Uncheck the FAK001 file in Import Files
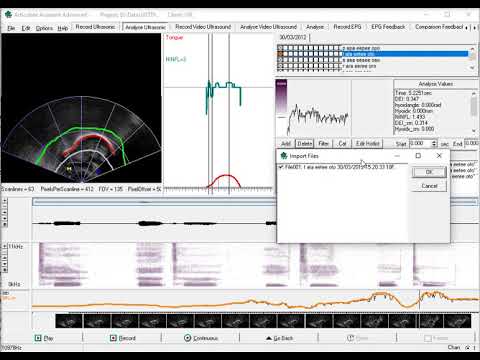This screenshot has height=360, width=480. tap(281, 167)
